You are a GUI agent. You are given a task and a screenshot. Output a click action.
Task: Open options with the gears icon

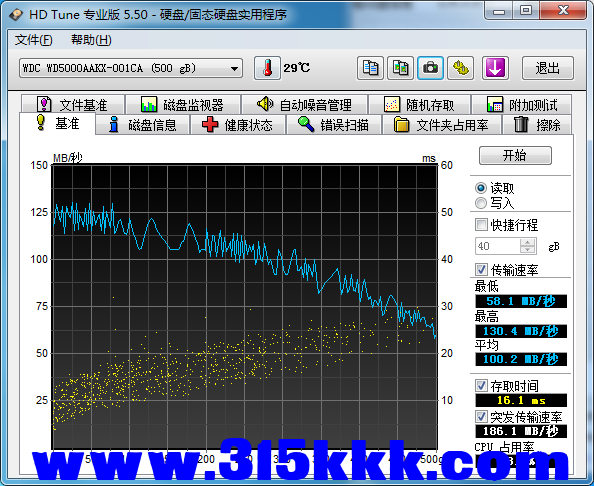(461, 68)
